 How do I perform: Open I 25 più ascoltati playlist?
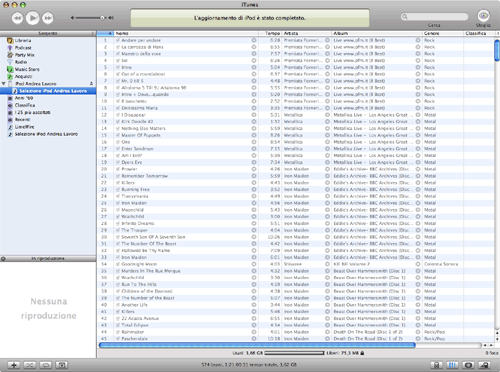[32, 113]
